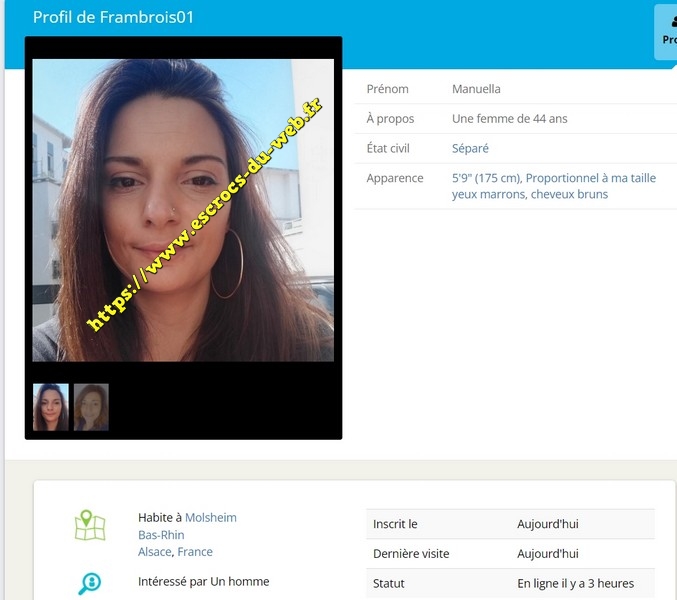Click the Inscrit le row
Image resolution: width=677 pixels, height=600 pixels.
point(510,524)
